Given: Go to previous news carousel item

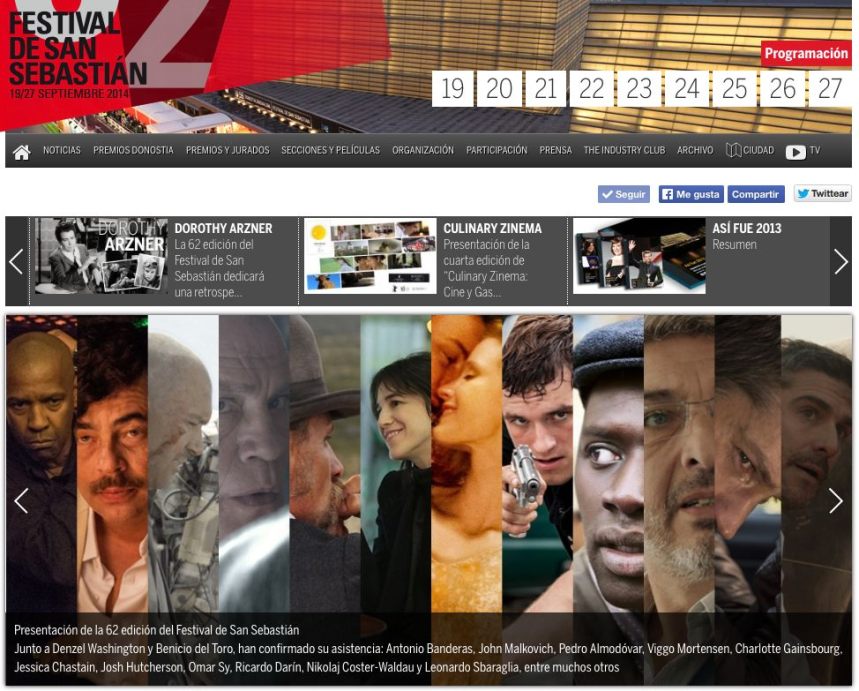Looking at the screenshot, I should [16, 261].
